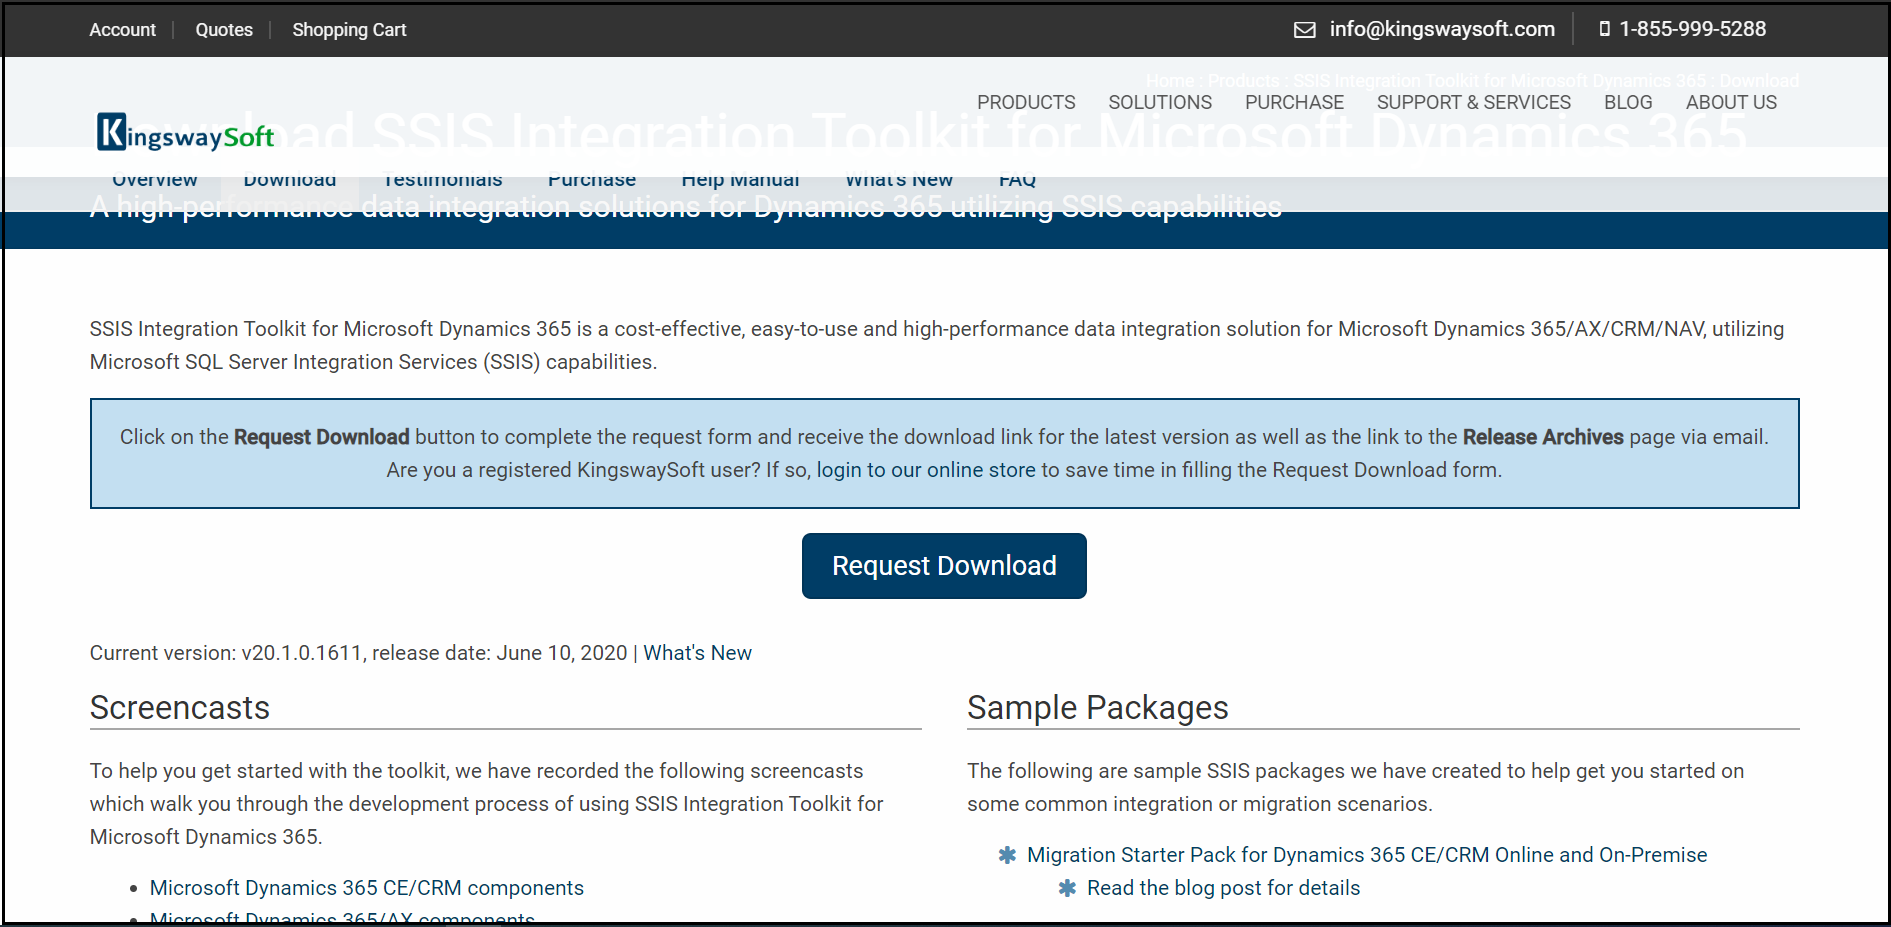
Task: Click the phone icon in header
Action: click(1605, 29)
